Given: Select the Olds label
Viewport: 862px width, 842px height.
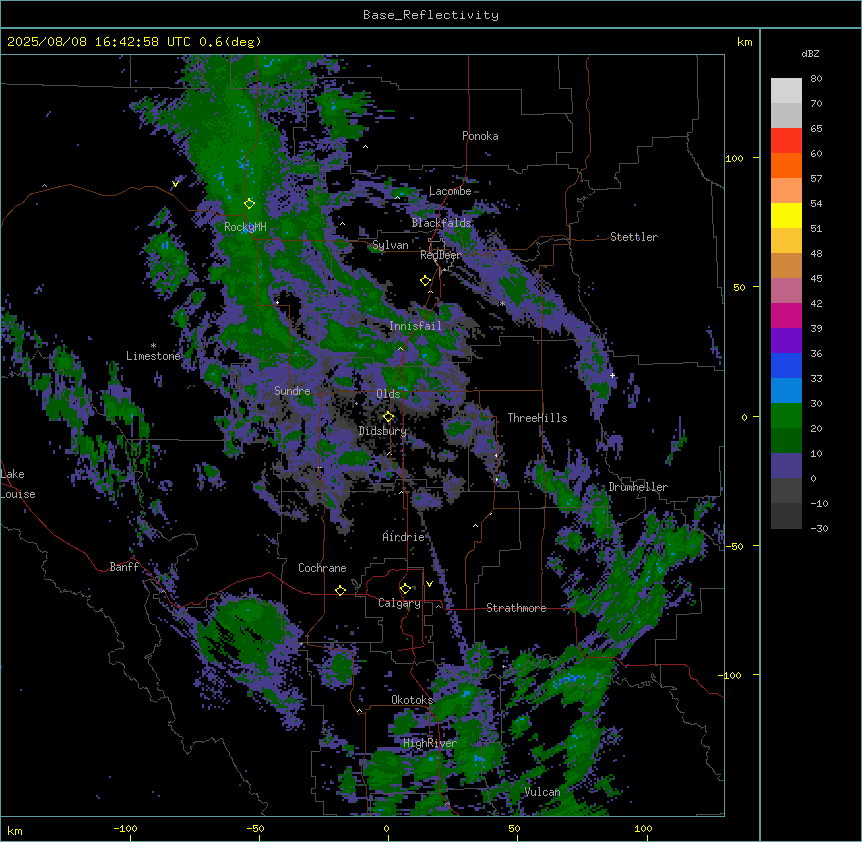Looking at the screenshot, I should [388, 394].
